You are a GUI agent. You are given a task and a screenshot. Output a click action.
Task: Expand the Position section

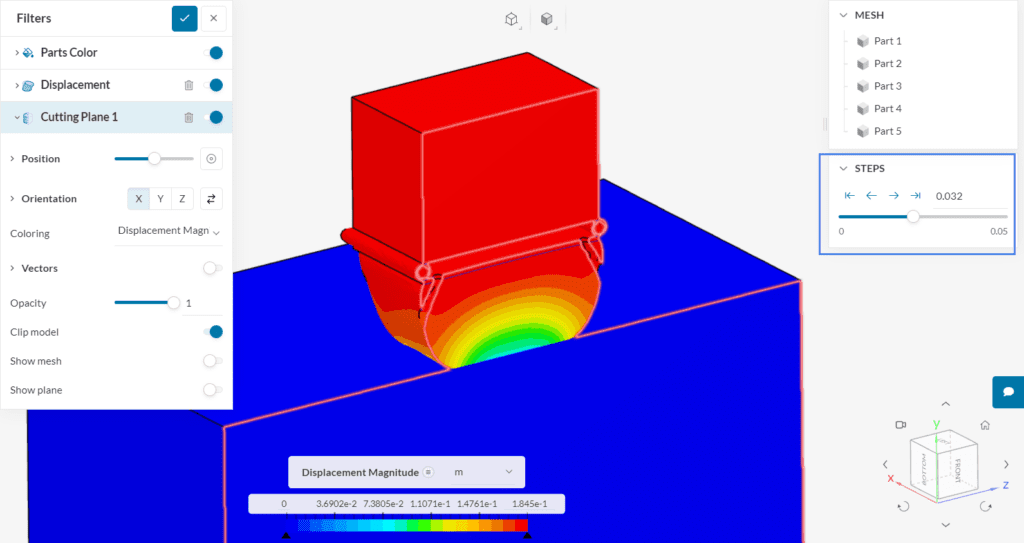coord(12,159)
